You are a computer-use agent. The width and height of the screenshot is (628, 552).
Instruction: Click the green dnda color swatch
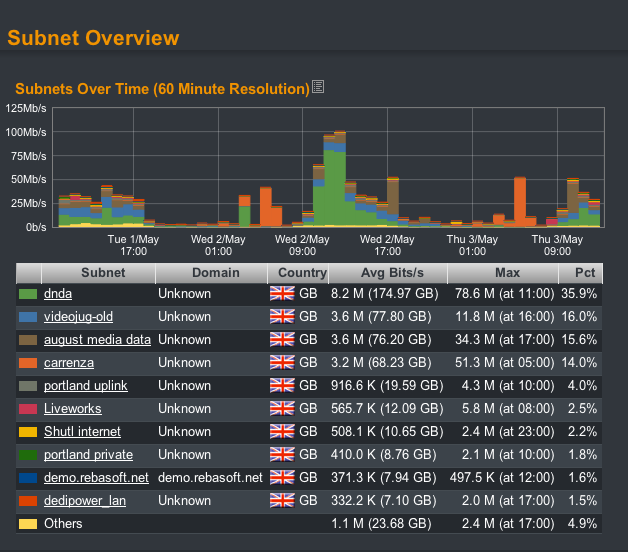(x=28, y=294)
